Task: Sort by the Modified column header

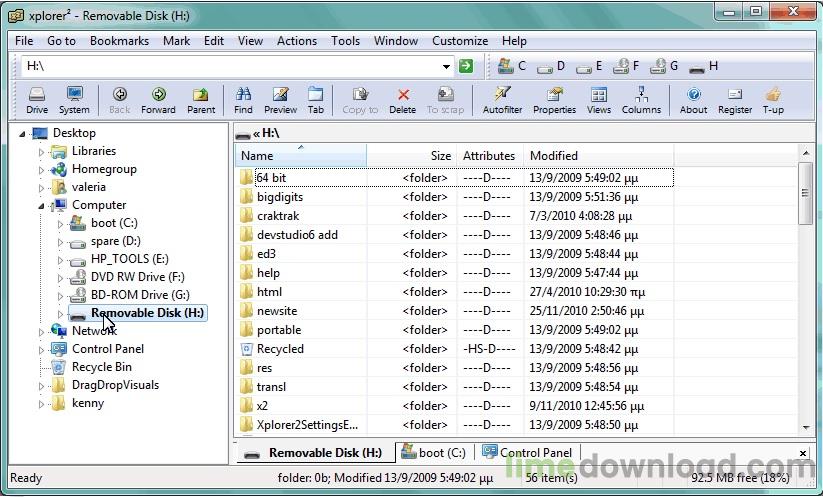Action: pos(553,156)
